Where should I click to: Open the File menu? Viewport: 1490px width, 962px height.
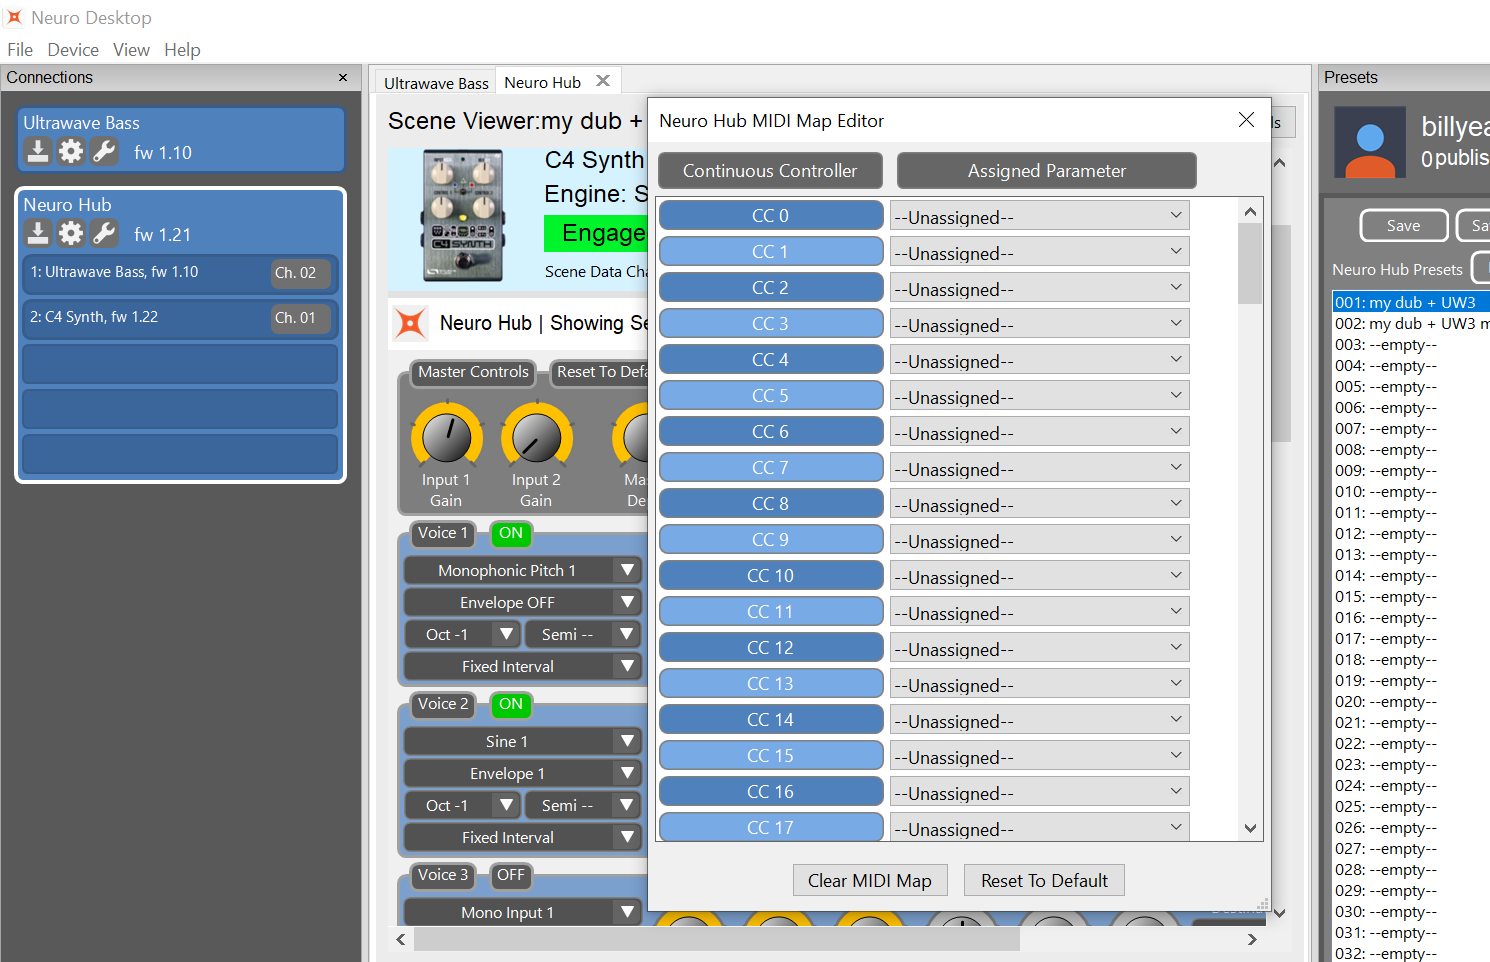pos(20,50)
